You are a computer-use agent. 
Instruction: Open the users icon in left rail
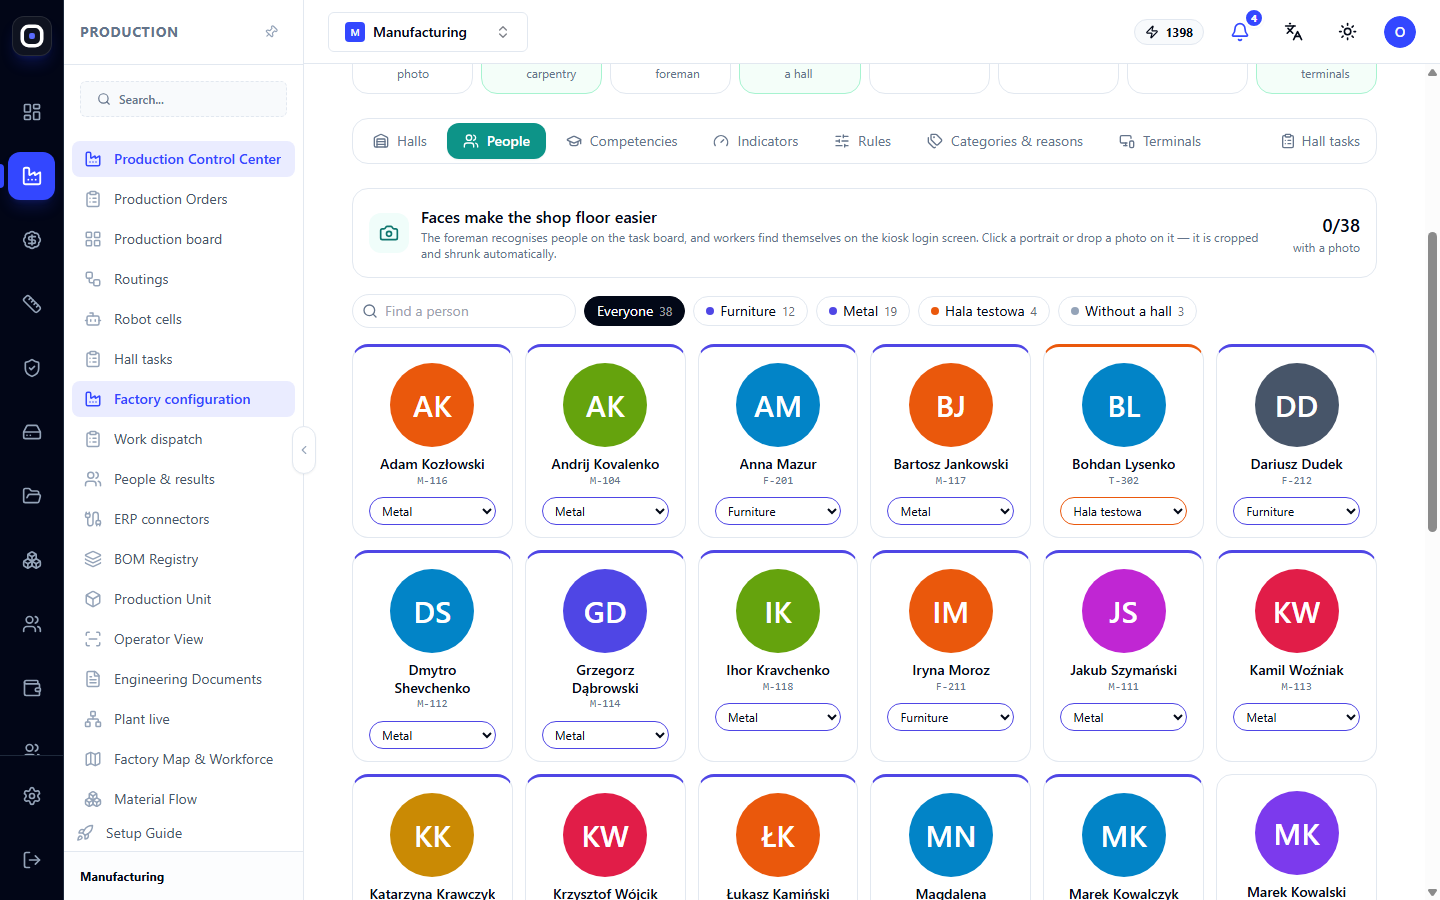point(32,624)
